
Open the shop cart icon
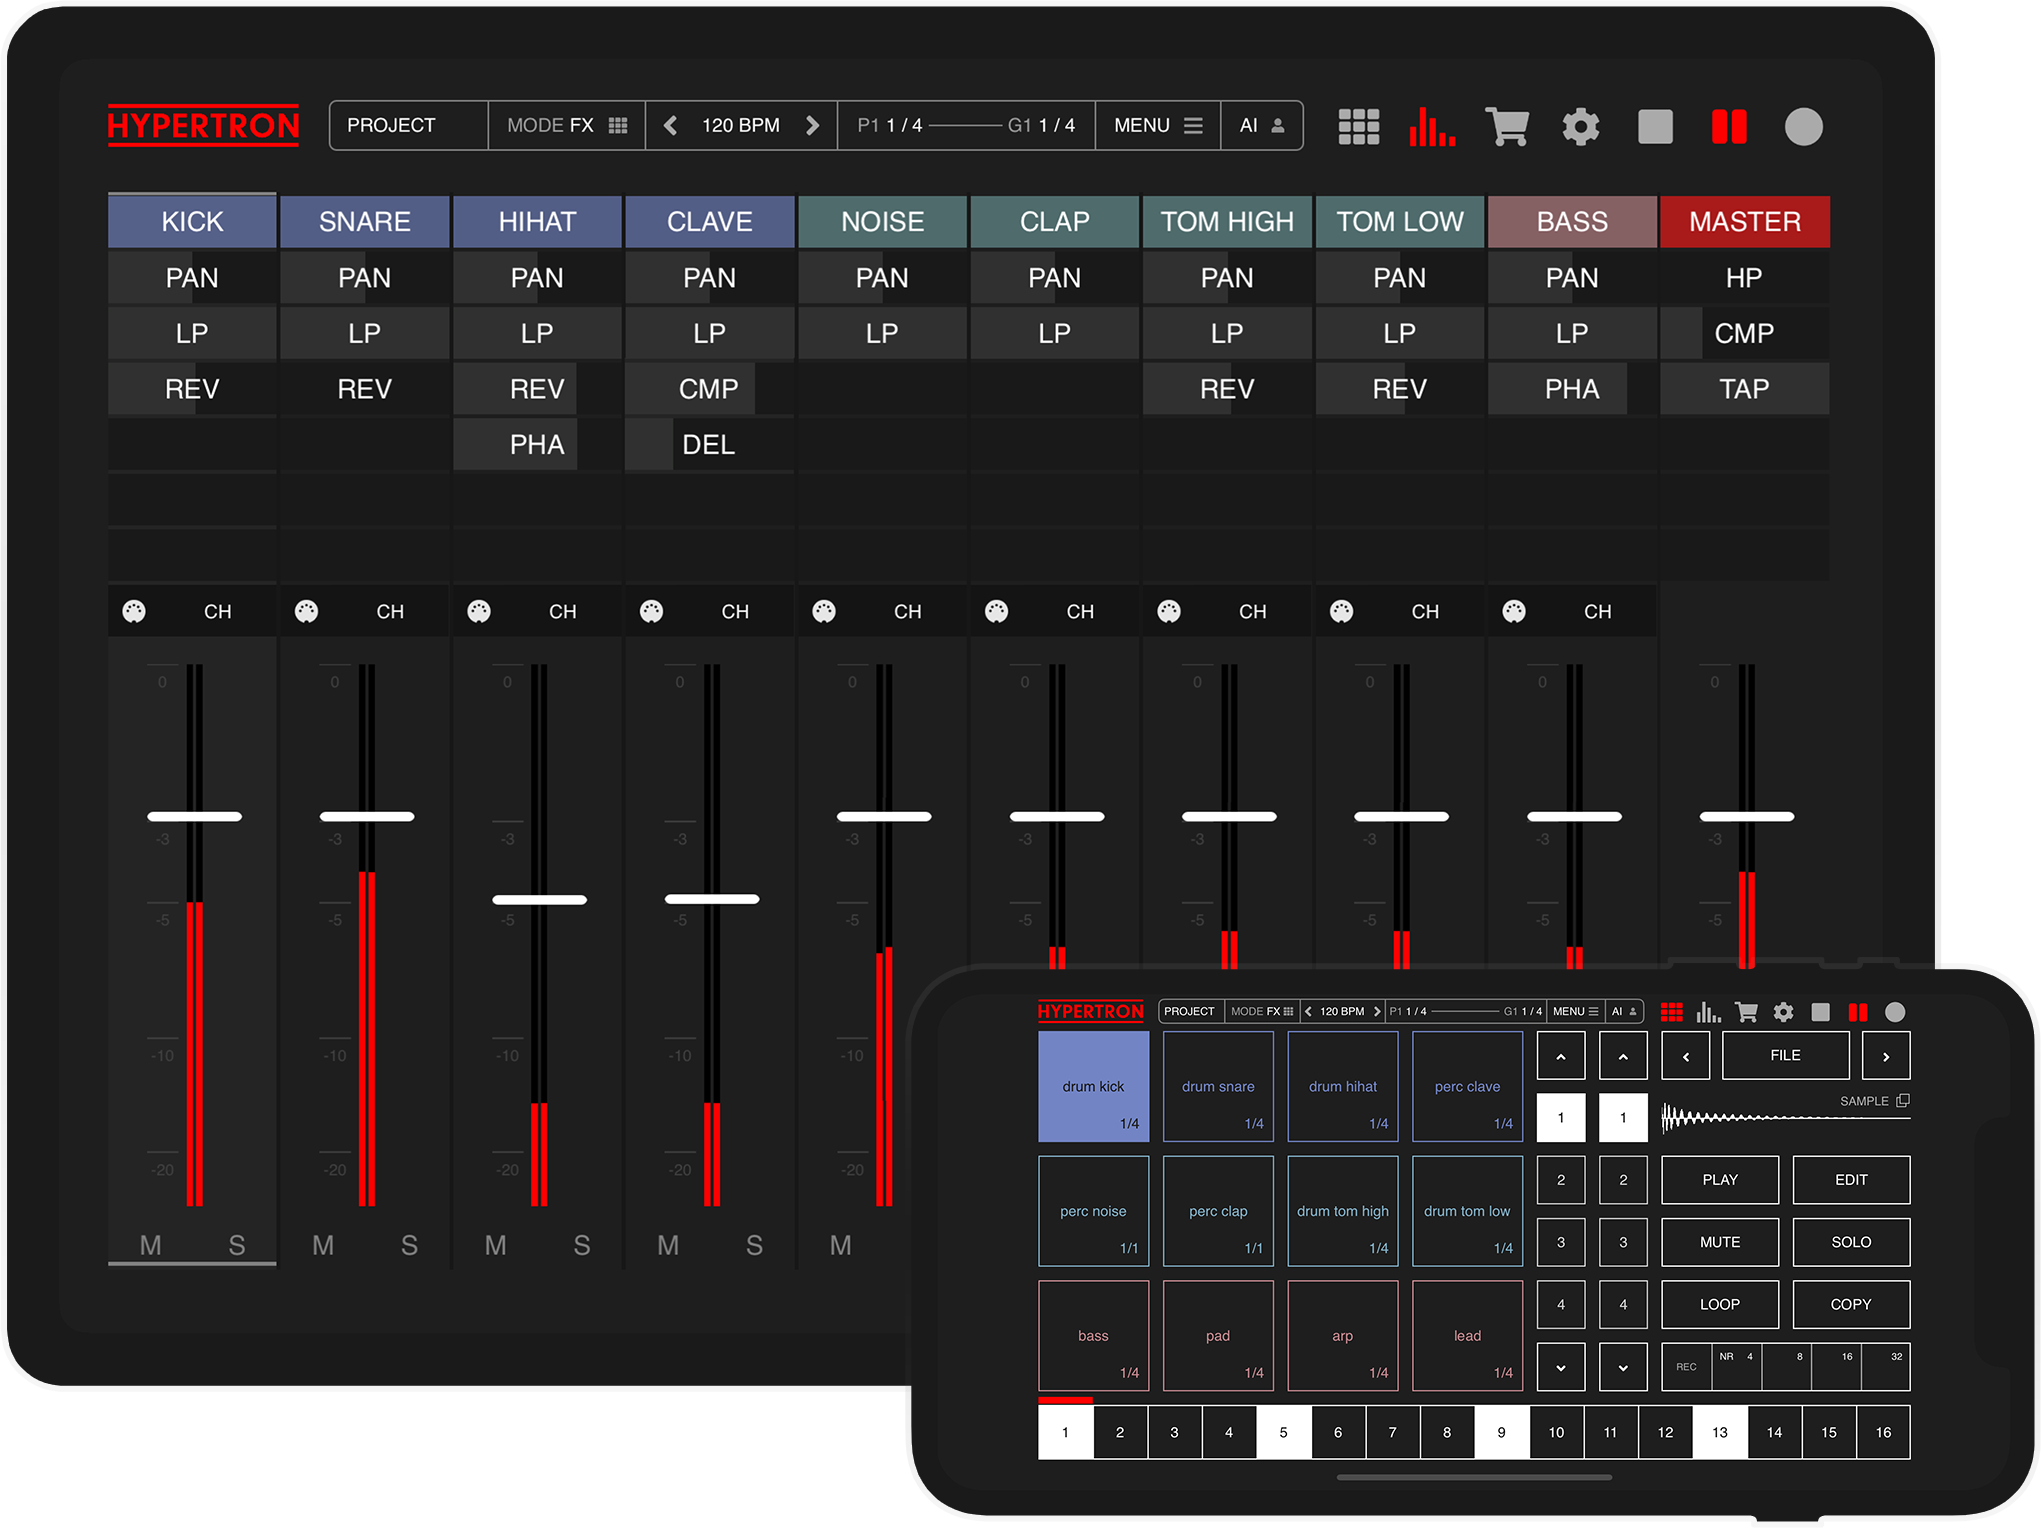click(x=1506, y=127)
